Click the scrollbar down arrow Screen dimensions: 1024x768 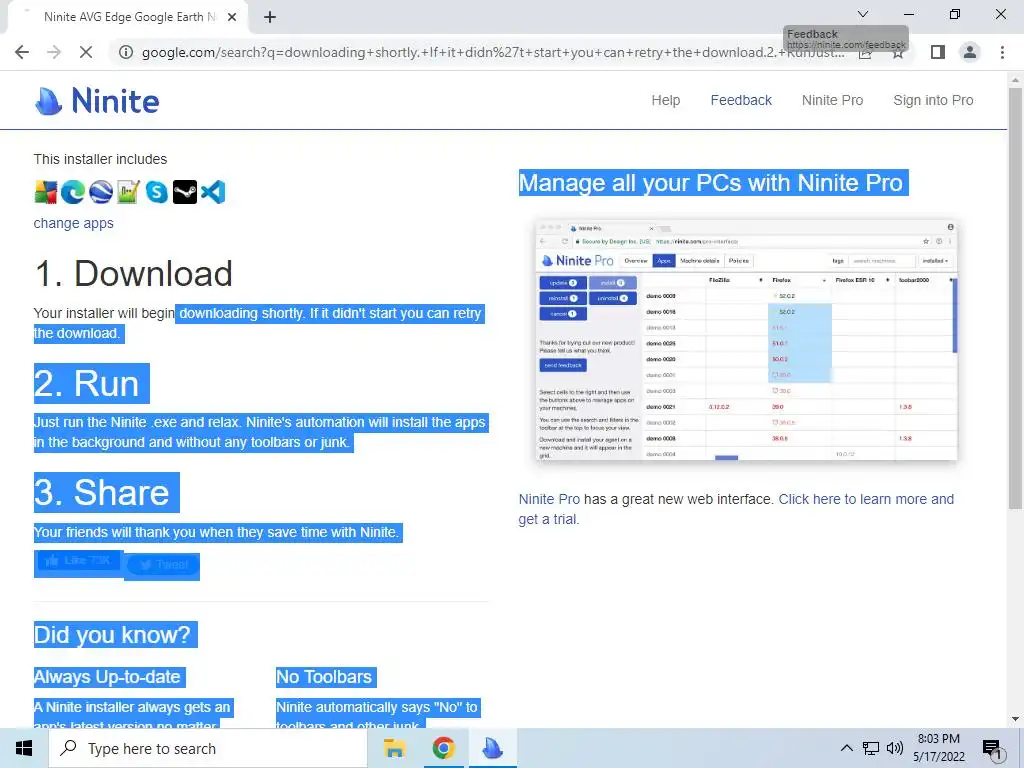[x=1016, y=720]
